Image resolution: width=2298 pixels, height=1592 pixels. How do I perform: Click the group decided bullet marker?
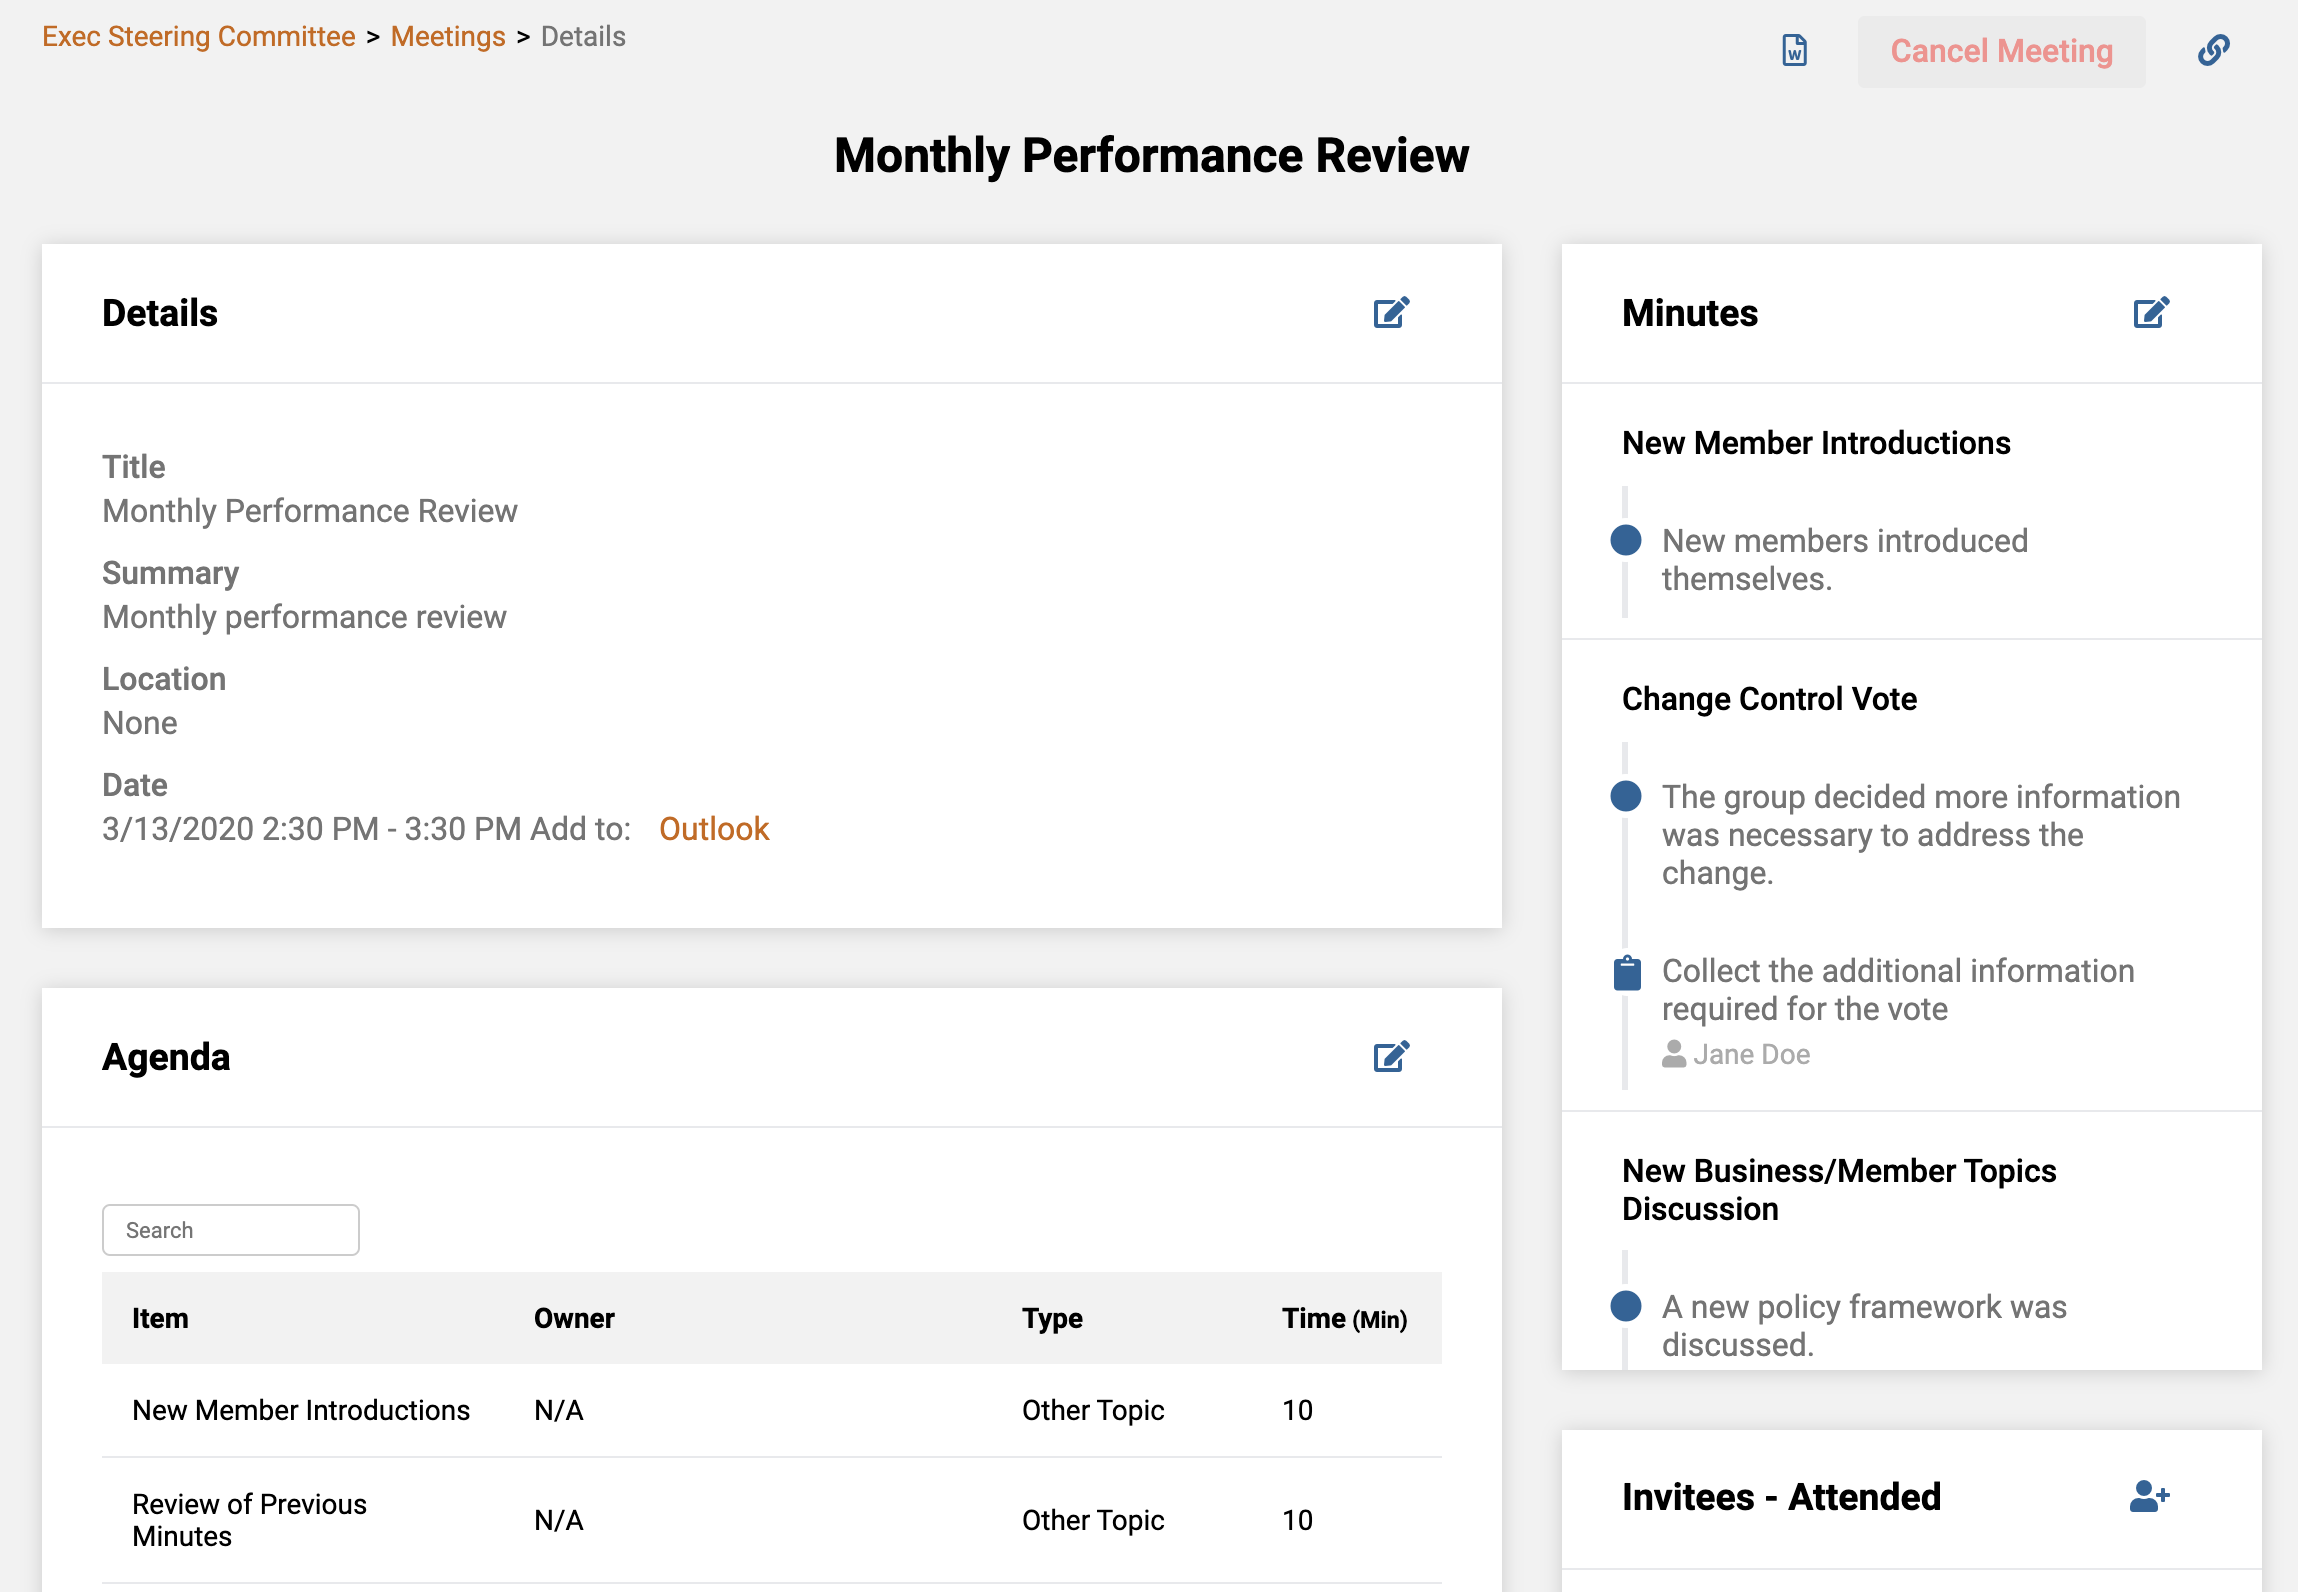(x=1626, y=797)
